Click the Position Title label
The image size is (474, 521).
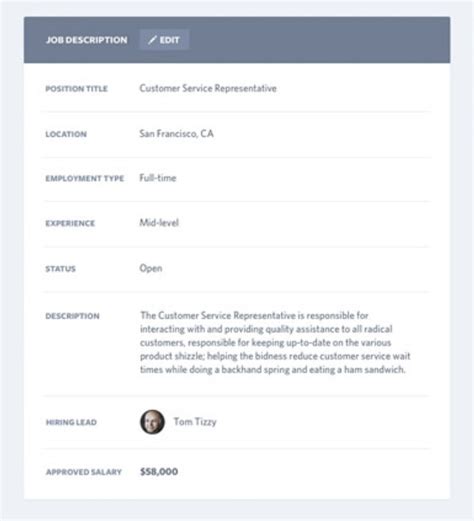pos(76,89)
